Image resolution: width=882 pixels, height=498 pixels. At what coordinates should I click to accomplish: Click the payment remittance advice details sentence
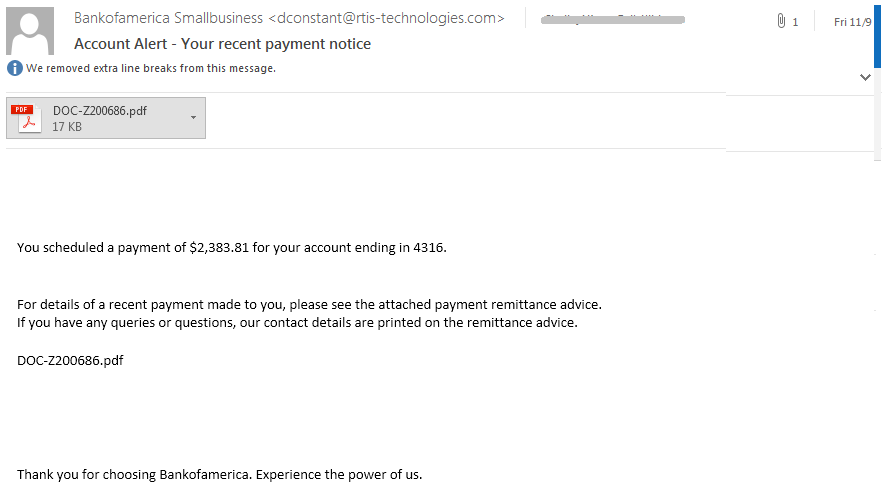[x=309, y=304]
